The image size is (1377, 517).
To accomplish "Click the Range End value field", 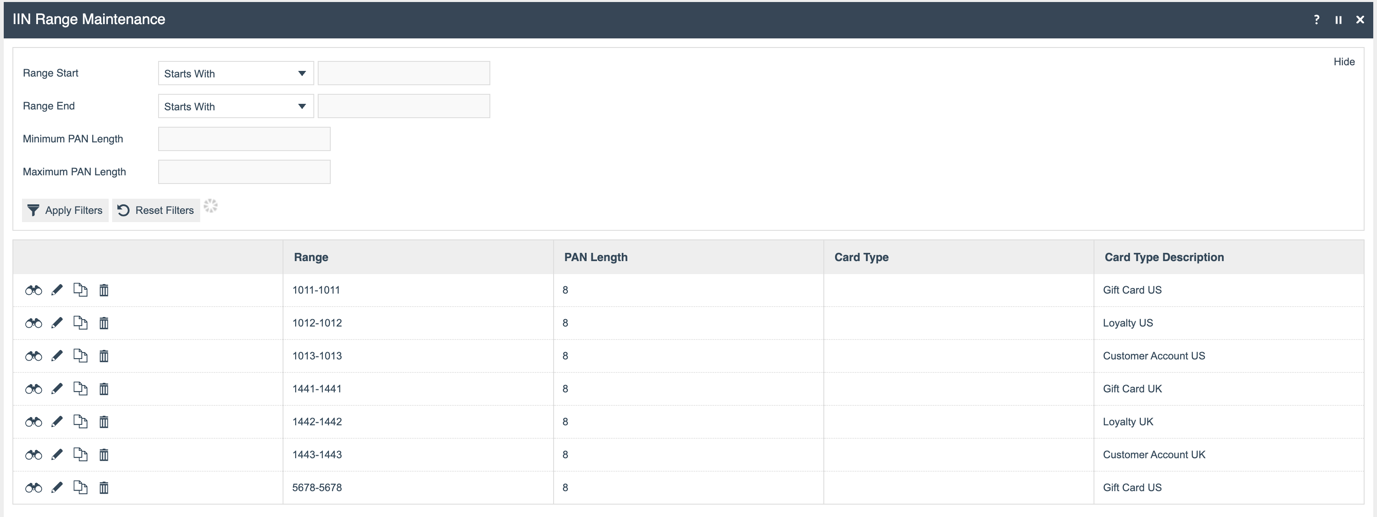I will coord(404,106).
